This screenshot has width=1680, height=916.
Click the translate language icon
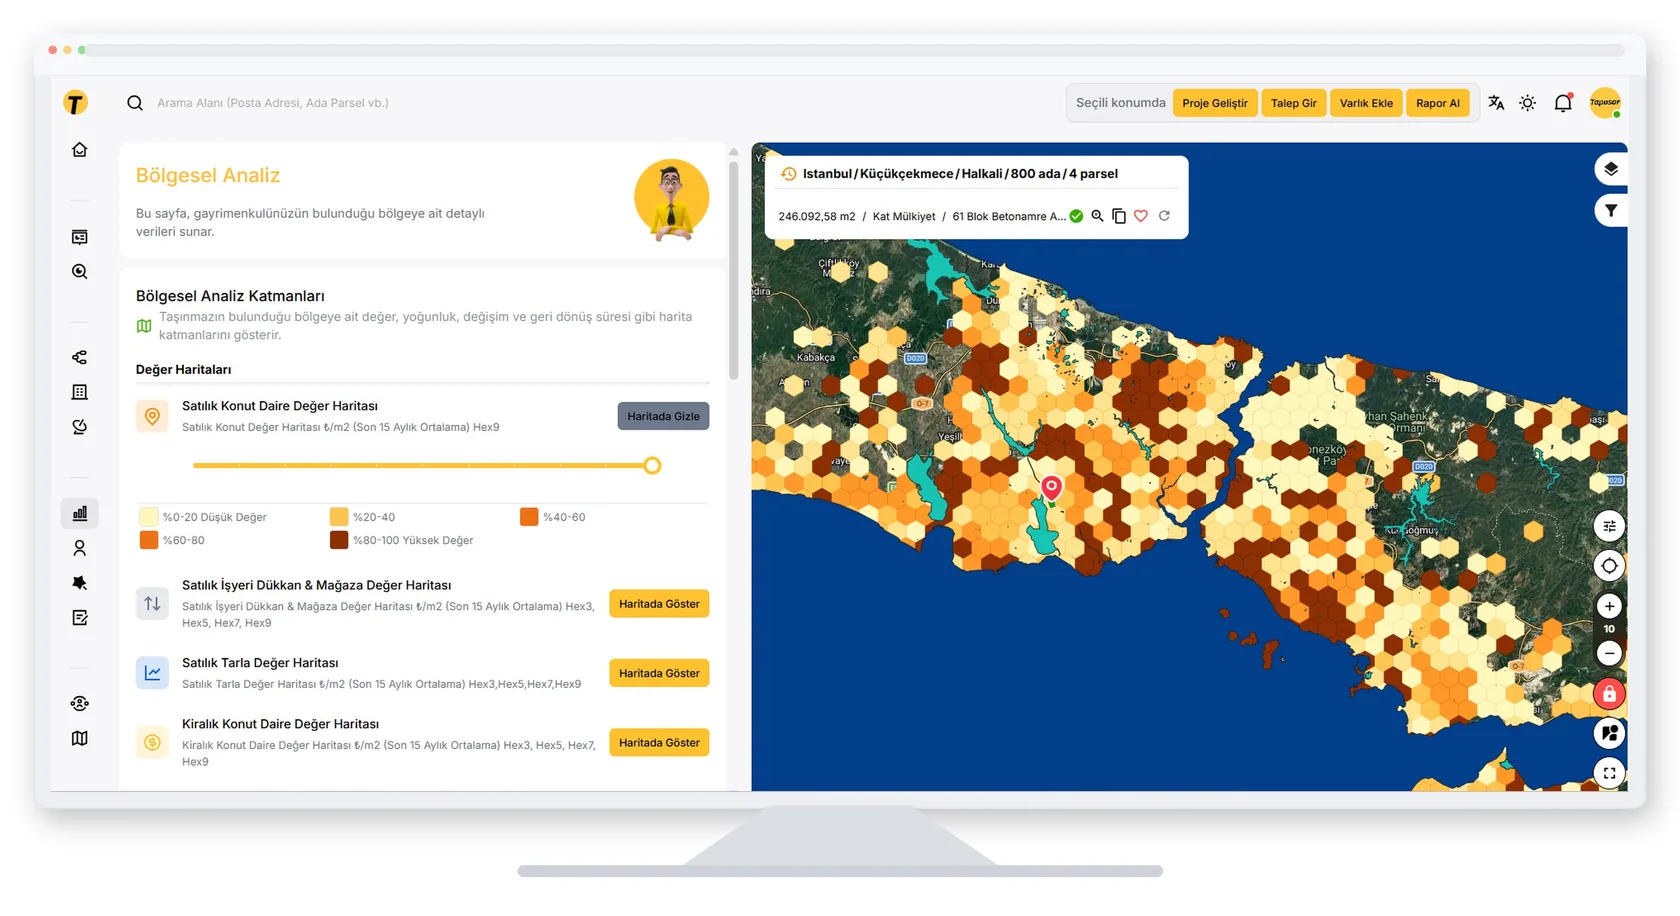click(1496, 103)
